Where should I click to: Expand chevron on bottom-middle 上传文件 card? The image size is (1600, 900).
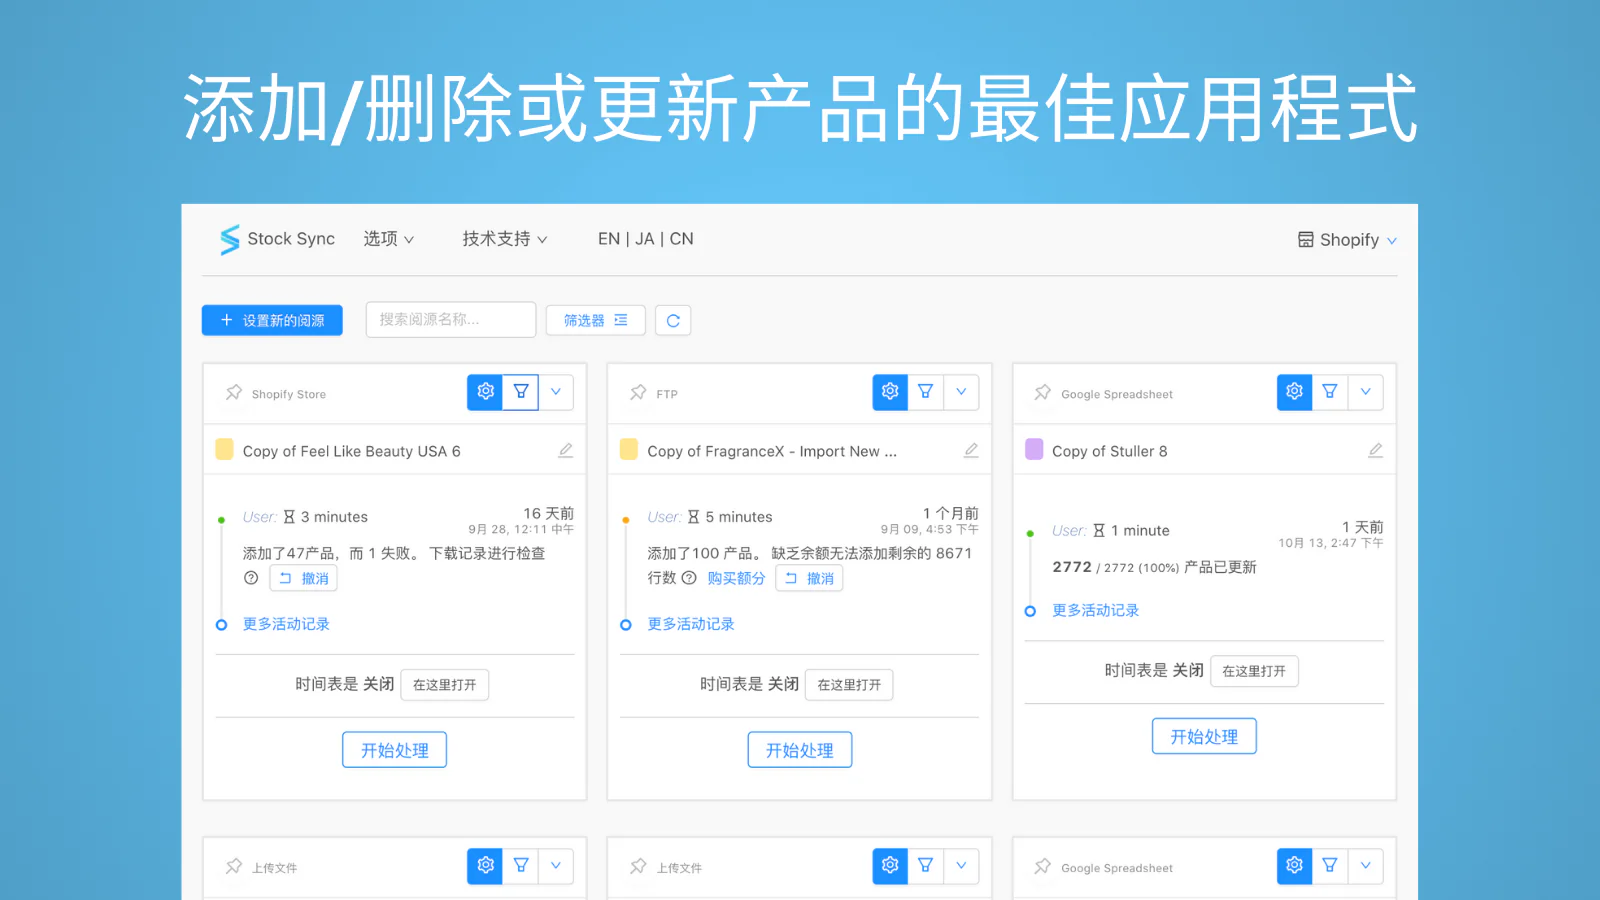[961, 866]
